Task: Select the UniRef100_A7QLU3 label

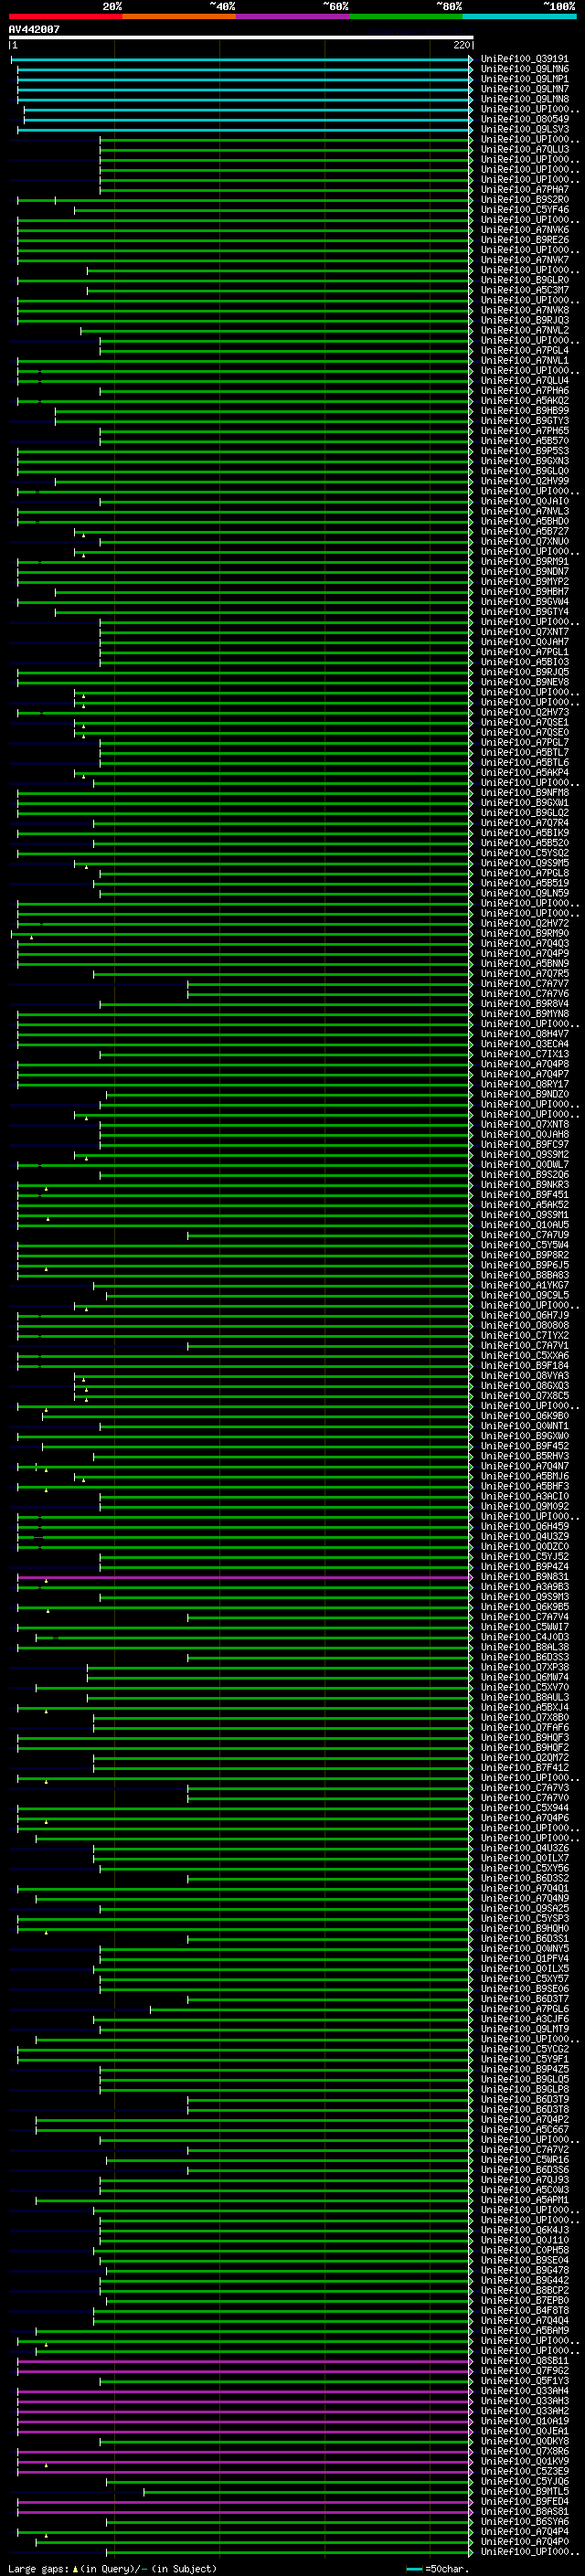Action: pyautogui.click(x=524, y=149)
